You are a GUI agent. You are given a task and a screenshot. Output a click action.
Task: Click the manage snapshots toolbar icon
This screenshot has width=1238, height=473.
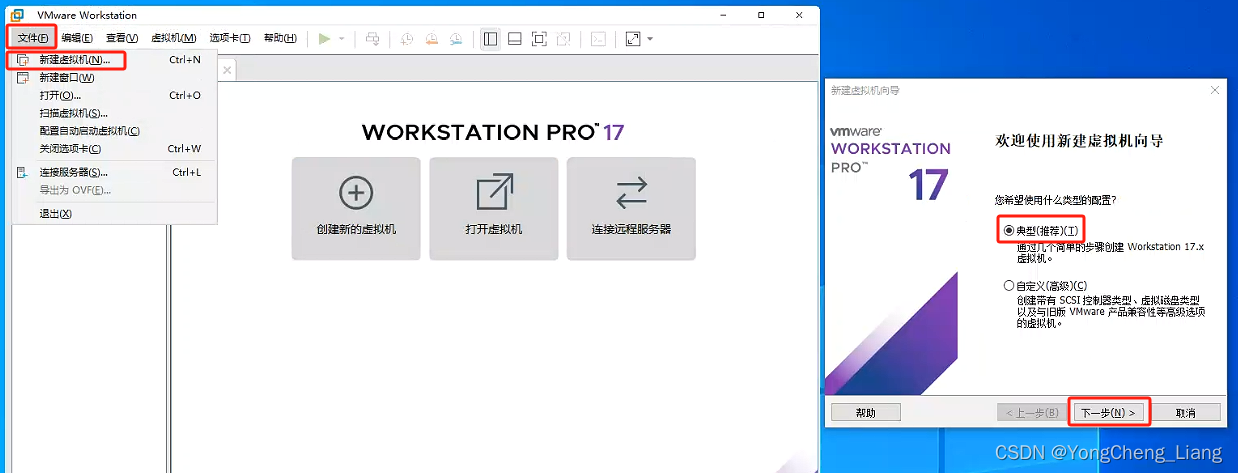coord(456,38)
